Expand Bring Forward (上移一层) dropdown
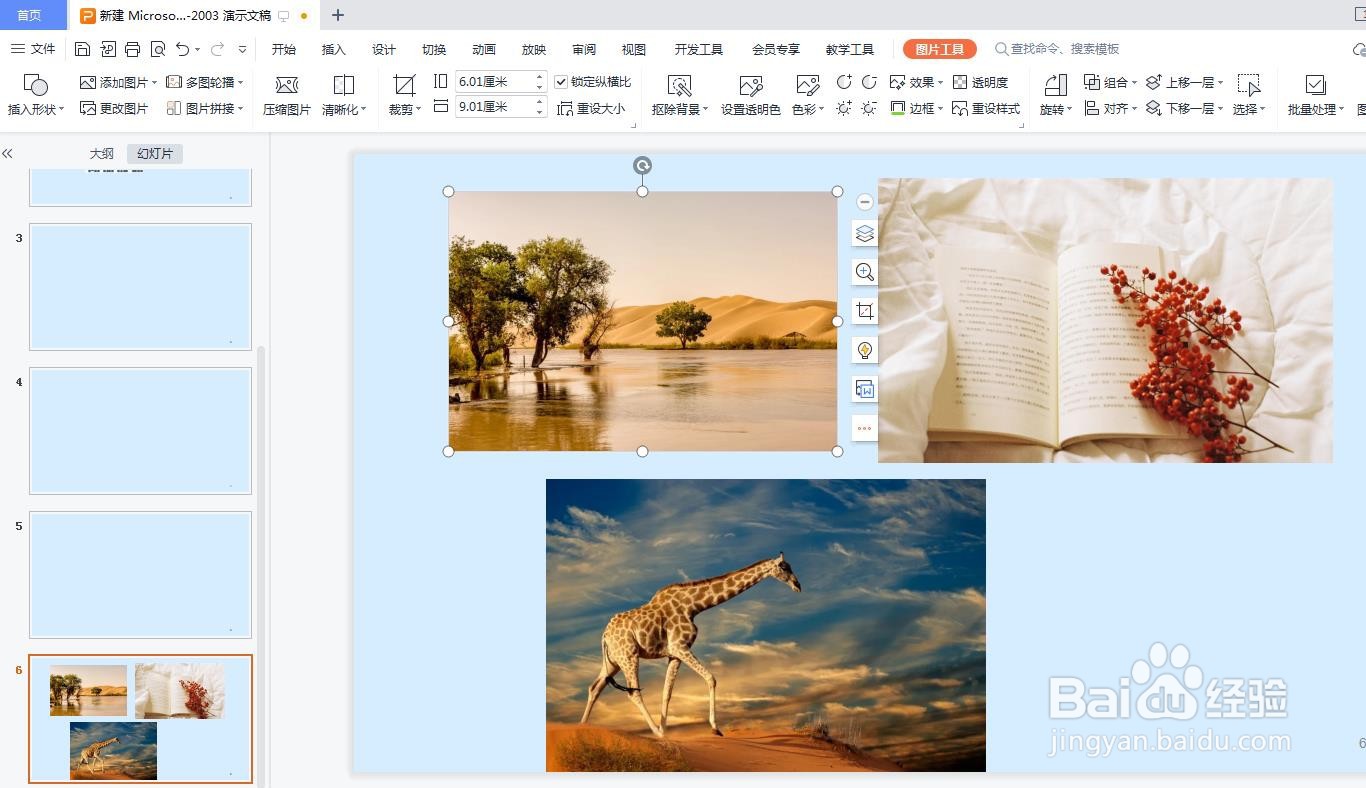Image resolution: width=1366 pixels, height=788 pixels. [1220, 82]
